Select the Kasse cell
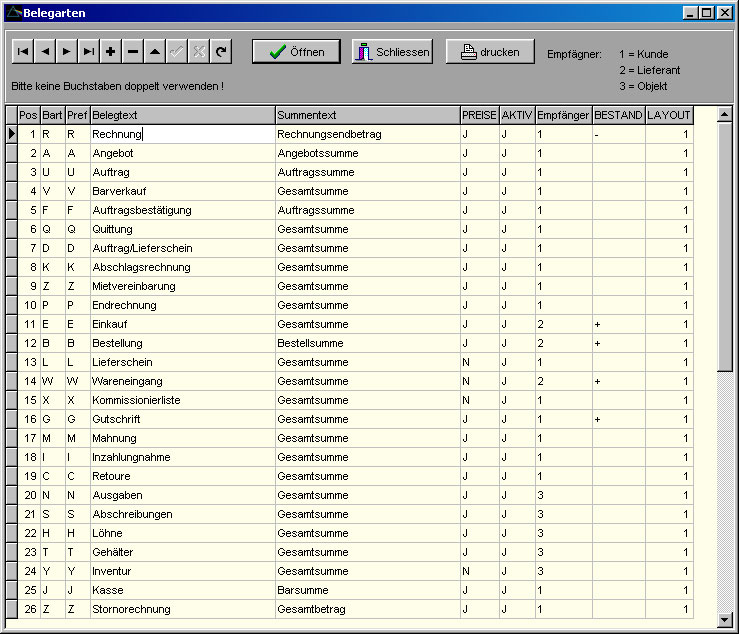739x634 pixels. click(x=182, y=590)
